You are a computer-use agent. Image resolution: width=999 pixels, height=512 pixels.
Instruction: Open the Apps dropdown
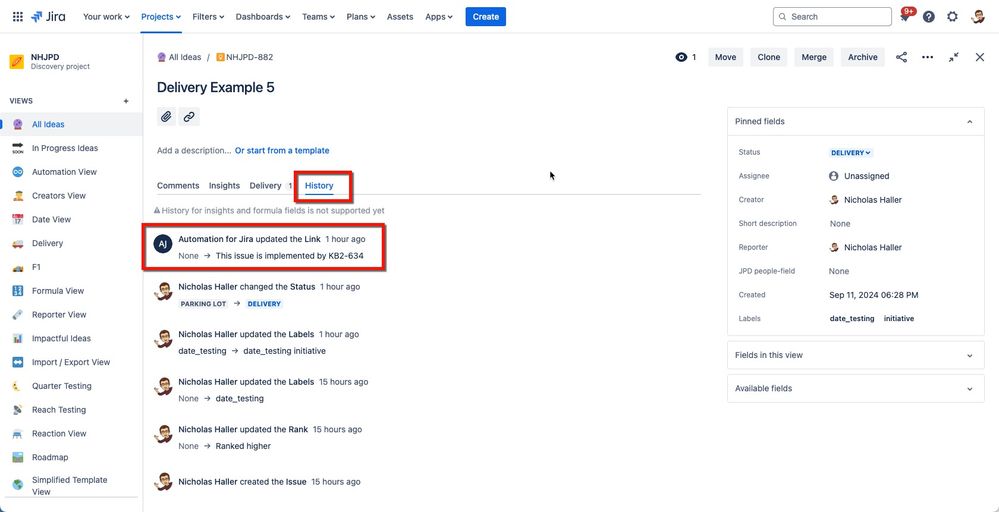click(439, 17)
